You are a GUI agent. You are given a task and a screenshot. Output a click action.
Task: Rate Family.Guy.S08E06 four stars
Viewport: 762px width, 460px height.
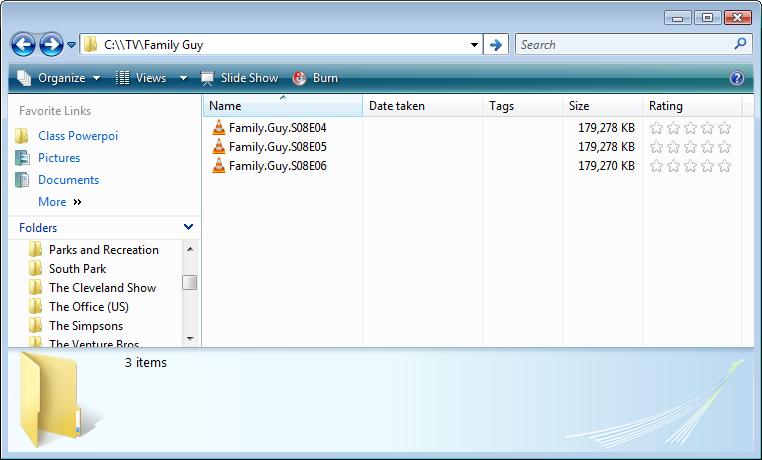tap(708, 166)
